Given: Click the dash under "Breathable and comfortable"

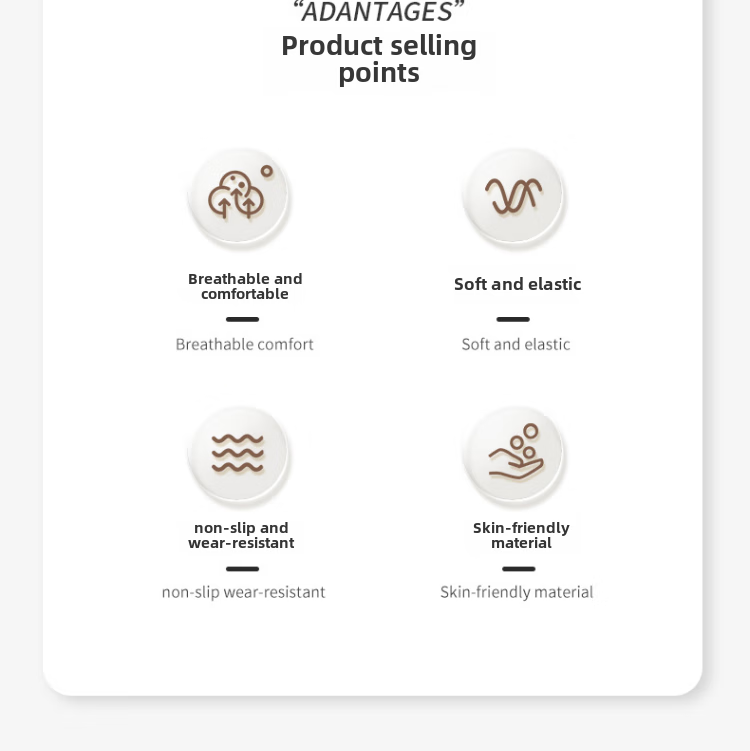Looking at the screenshot, I should tap(242, 320).
